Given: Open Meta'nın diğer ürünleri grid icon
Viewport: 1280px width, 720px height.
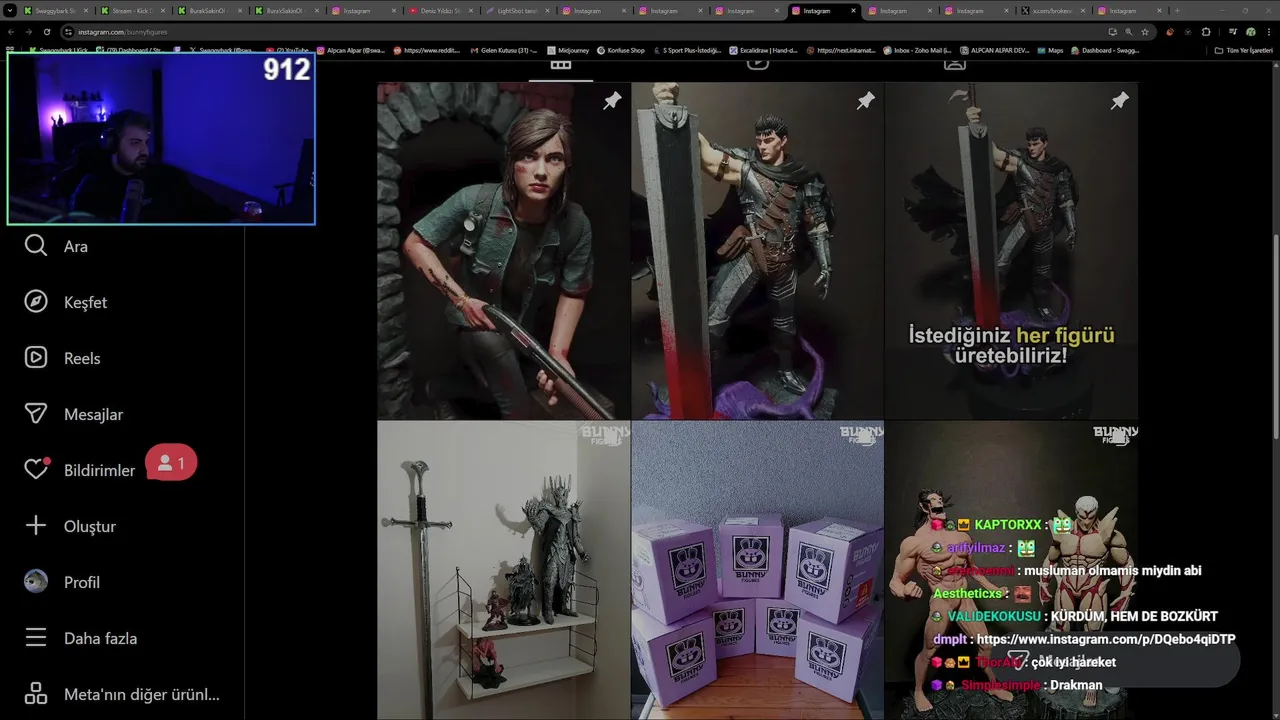Looking at the screenshot, I should (36, 694).
